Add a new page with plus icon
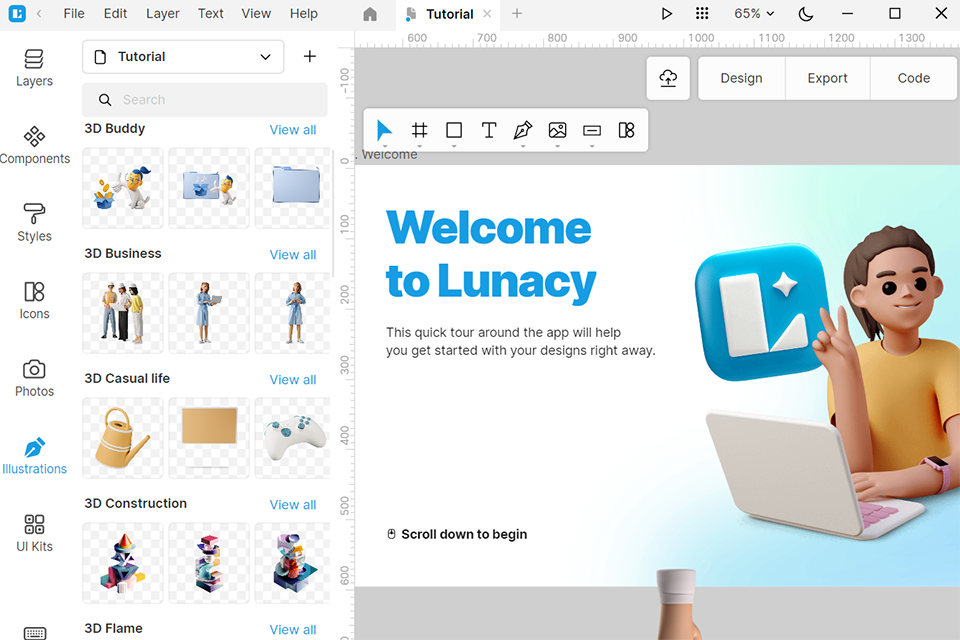 coord(310,56)
